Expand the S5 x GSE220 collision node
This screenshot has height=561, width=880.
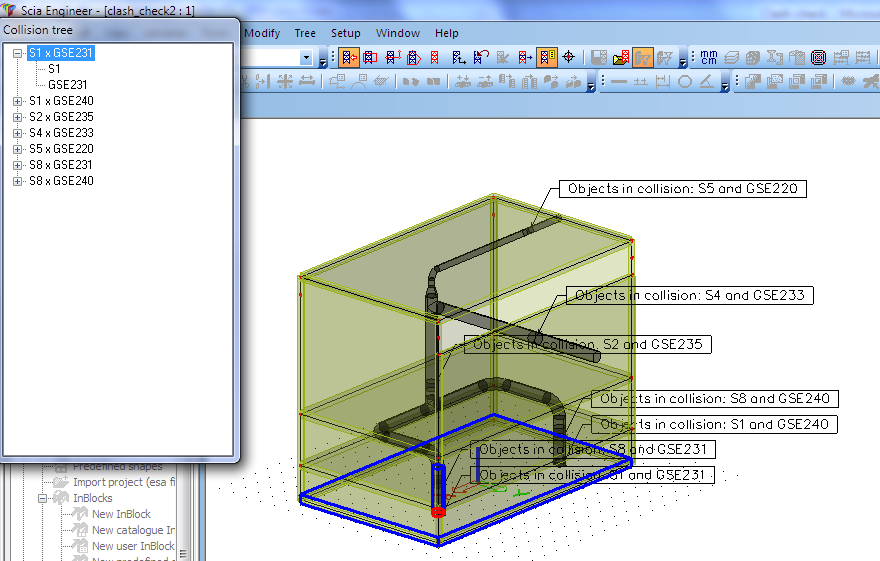coord(17,149)
